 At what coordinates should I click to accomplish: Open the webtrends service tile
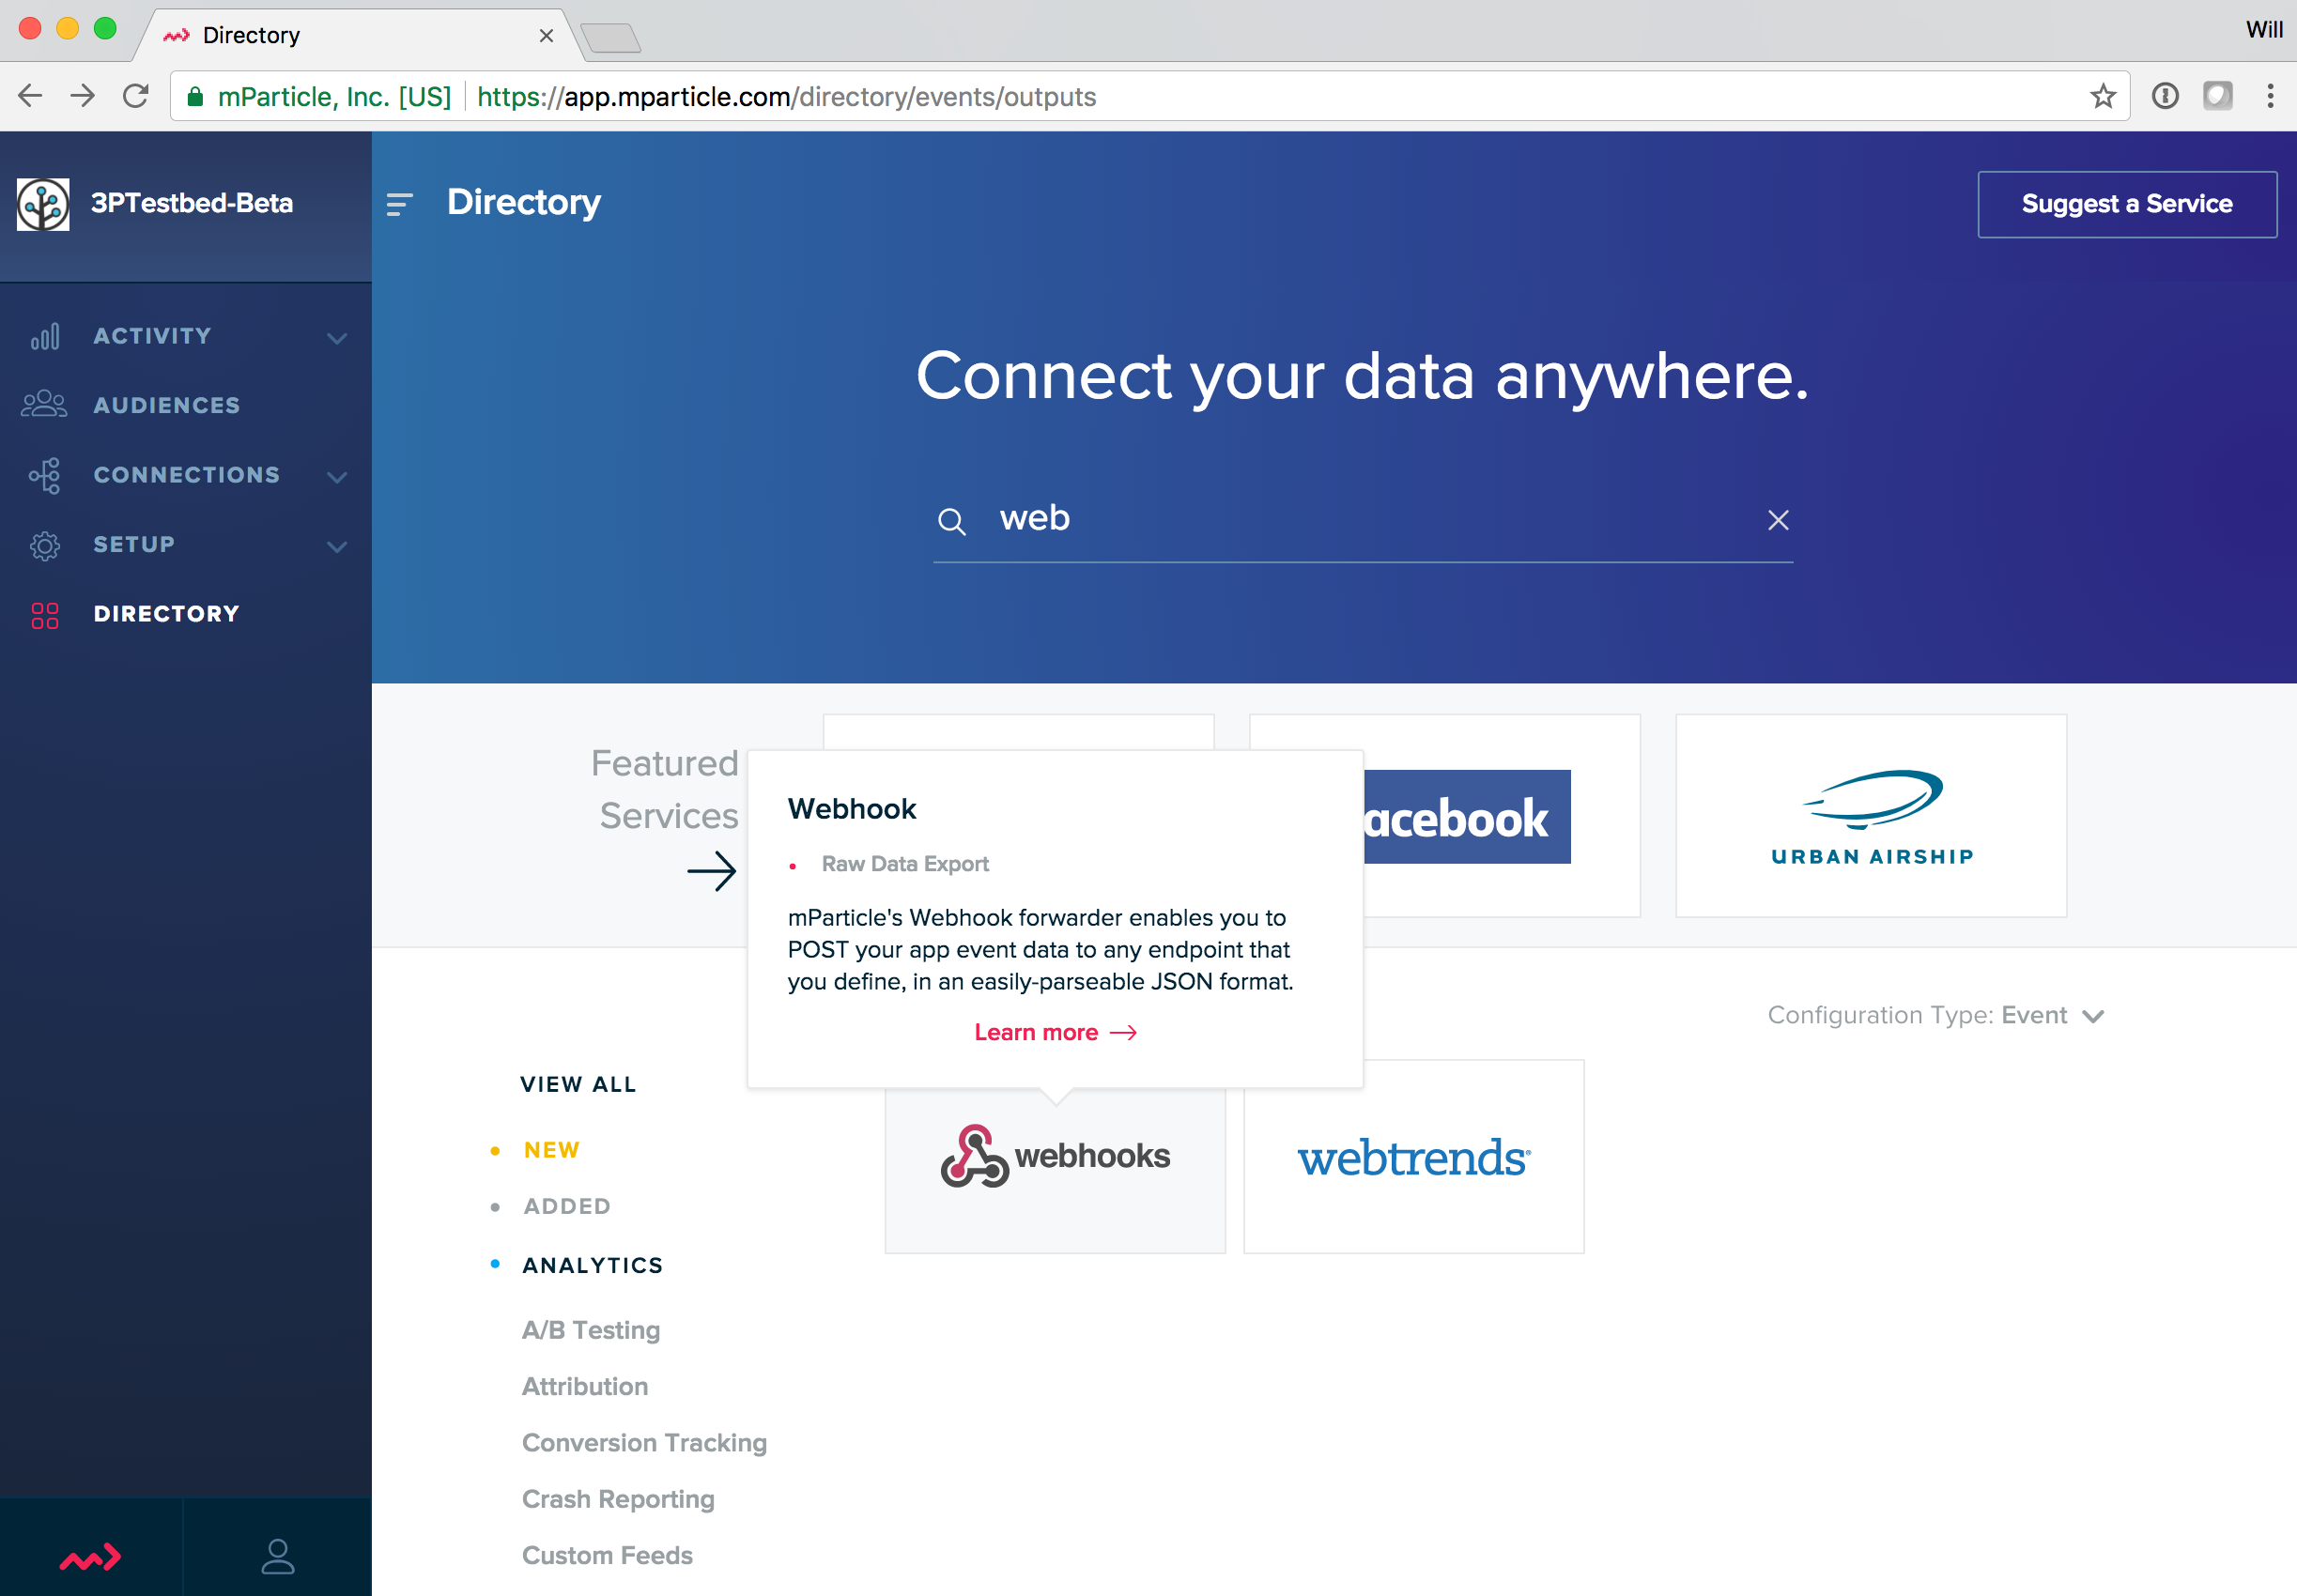coord(1413,1156)
